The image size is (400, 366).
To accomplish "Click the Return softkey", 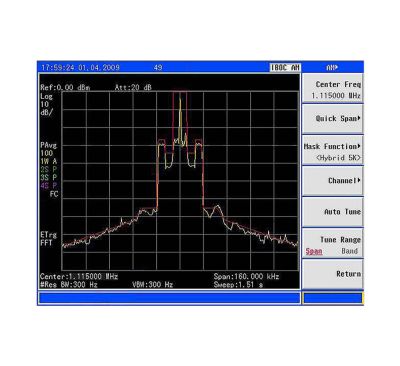I will click(332, 274).
